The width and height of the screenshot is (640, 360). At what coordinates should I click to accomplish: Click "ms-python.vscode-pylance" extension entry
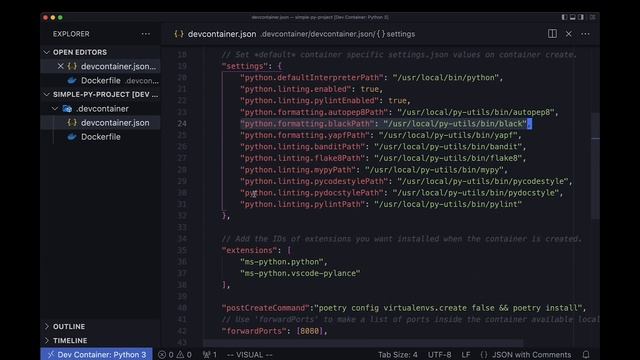300,273
